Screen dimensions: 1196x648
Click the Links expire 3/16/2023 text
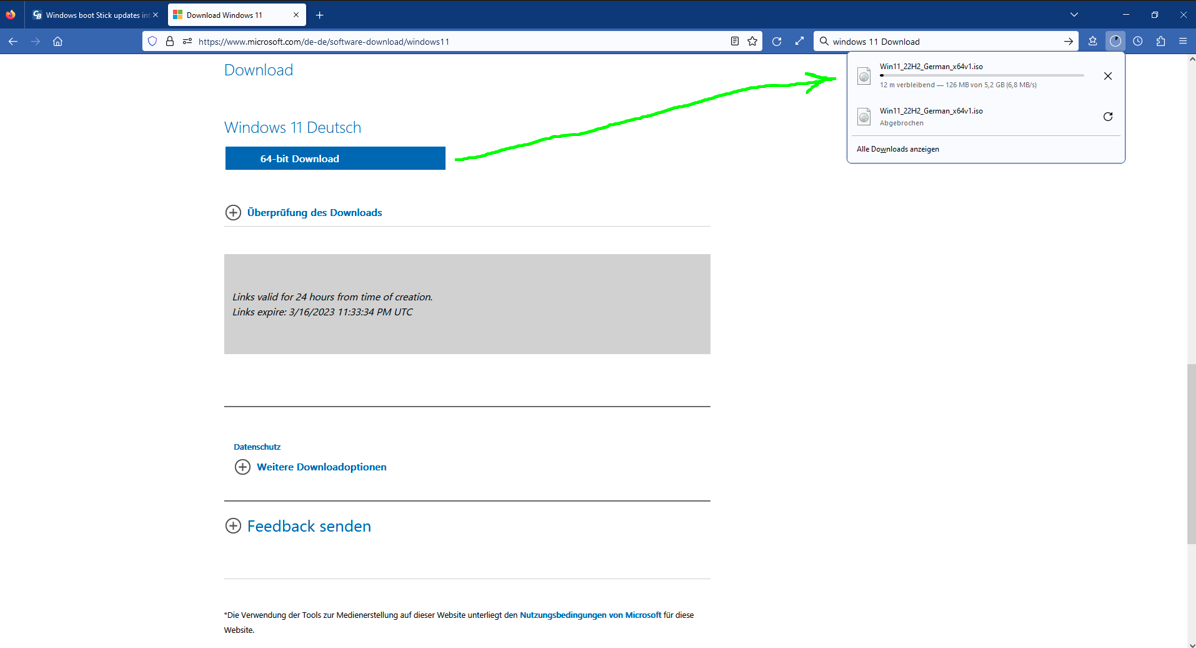[323, 312]
